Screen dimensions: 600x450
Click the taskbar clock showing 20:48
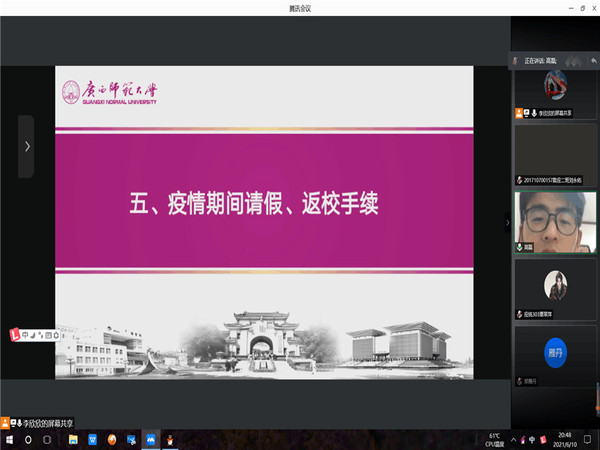[566, 440]
